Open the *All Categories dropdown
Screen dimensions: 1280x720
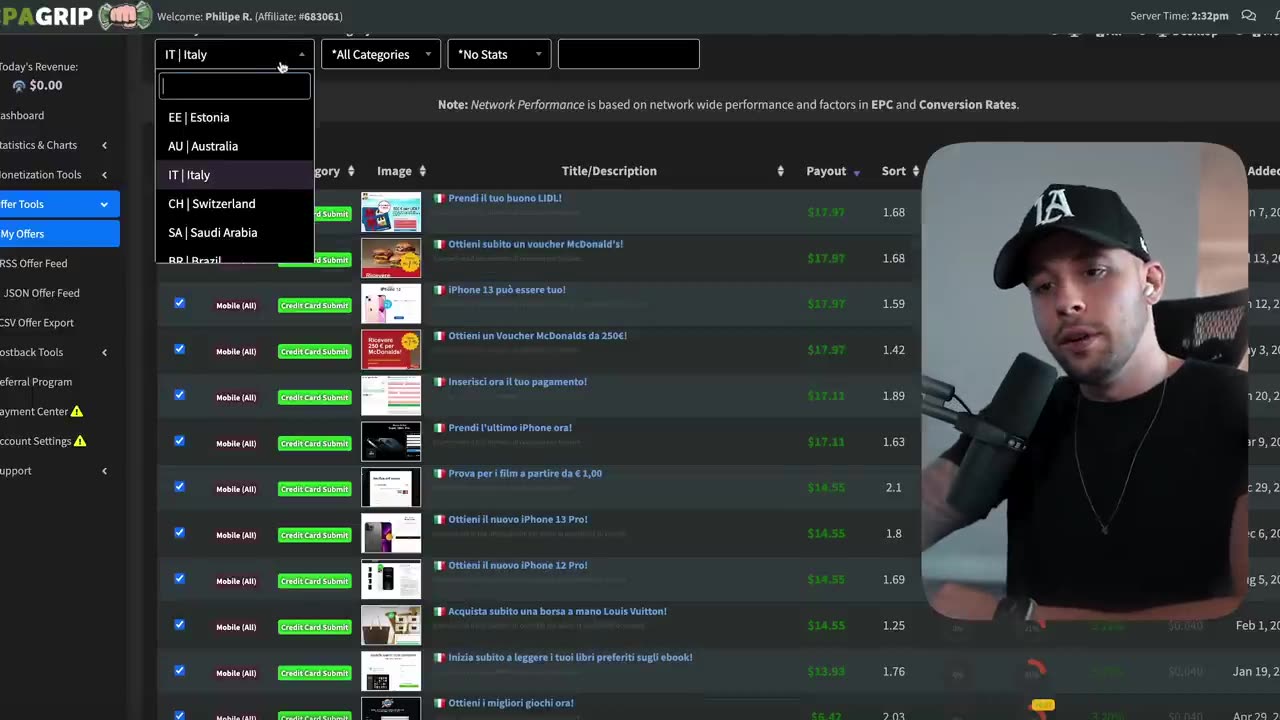coord(381,54)
